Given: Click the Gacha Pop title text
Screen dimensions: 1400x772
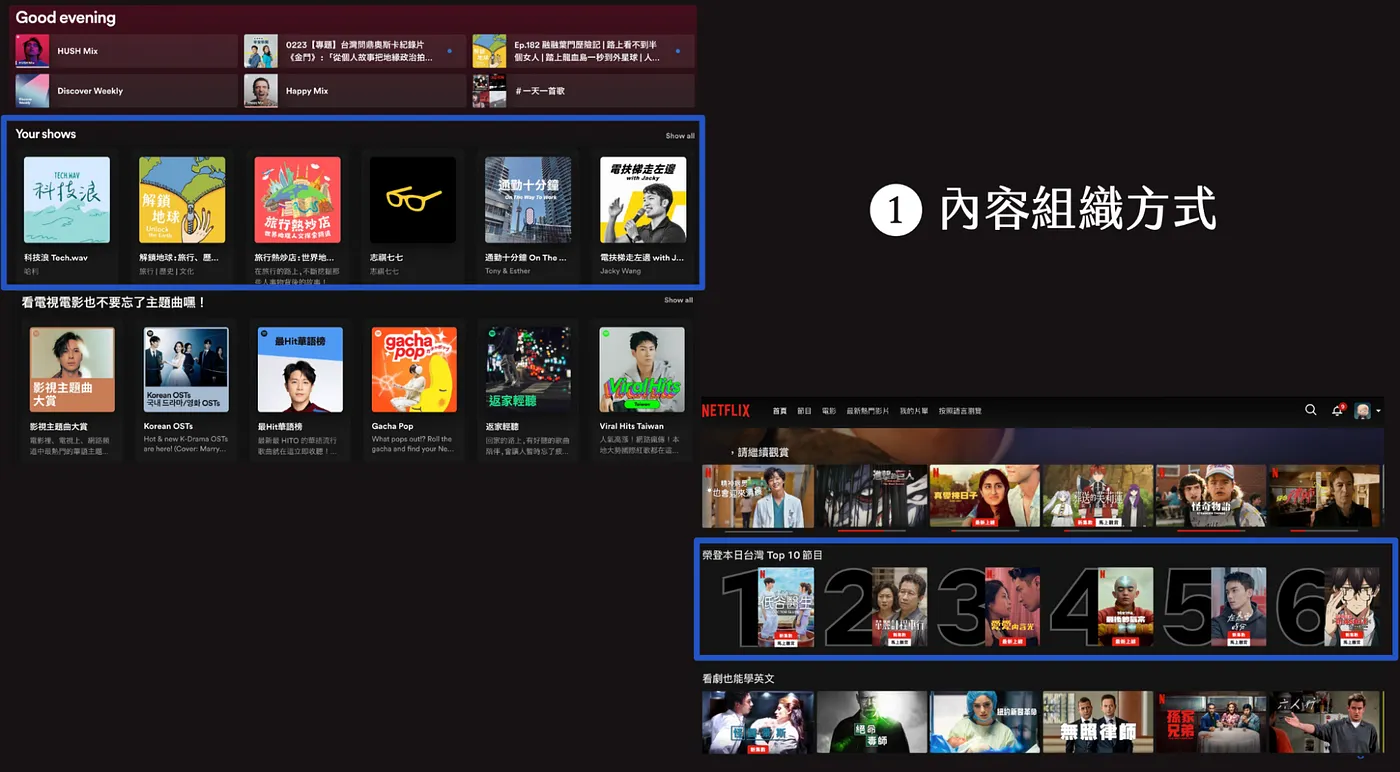Looking at the screenshot, I should (393, 427).
